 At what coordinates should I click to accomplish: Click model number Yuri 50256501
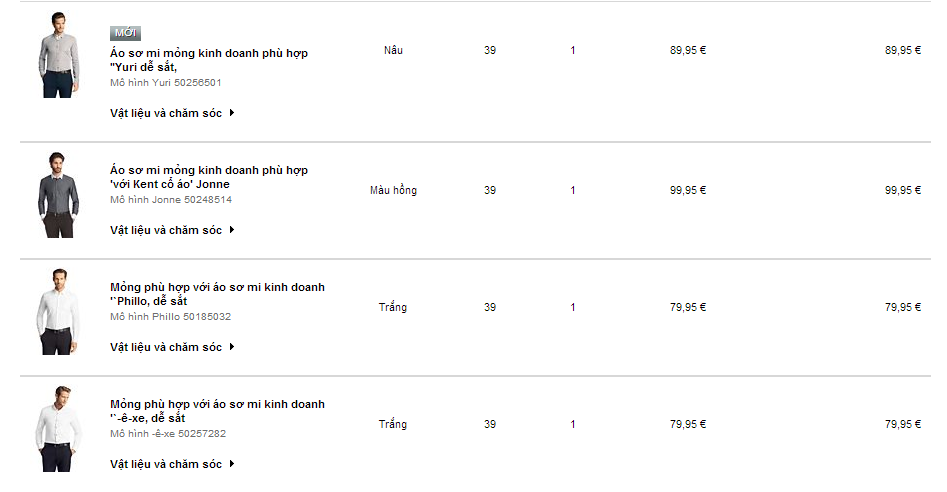point(165,83)
